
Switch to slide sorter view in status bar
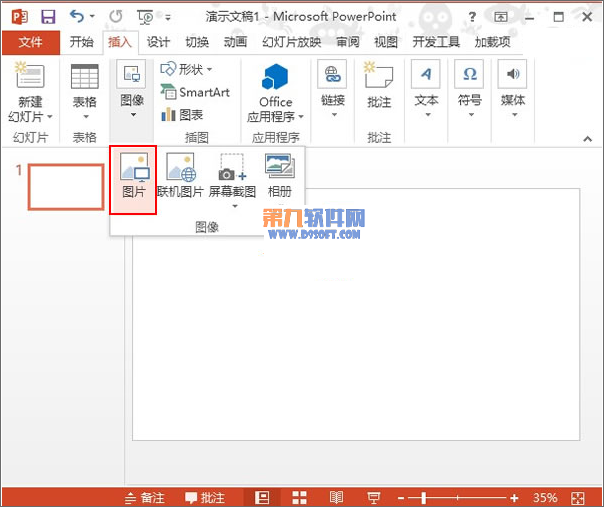tap(299, 497)
